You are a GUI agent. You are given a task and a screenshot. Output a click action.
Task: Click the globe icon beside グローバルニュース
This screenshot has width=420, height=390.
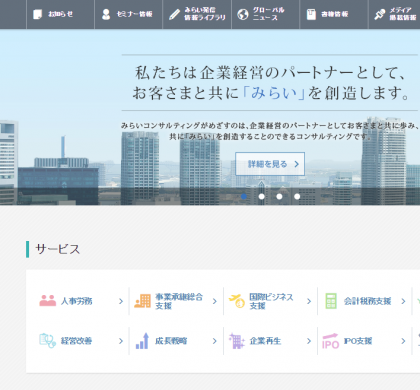click(243, 14)
